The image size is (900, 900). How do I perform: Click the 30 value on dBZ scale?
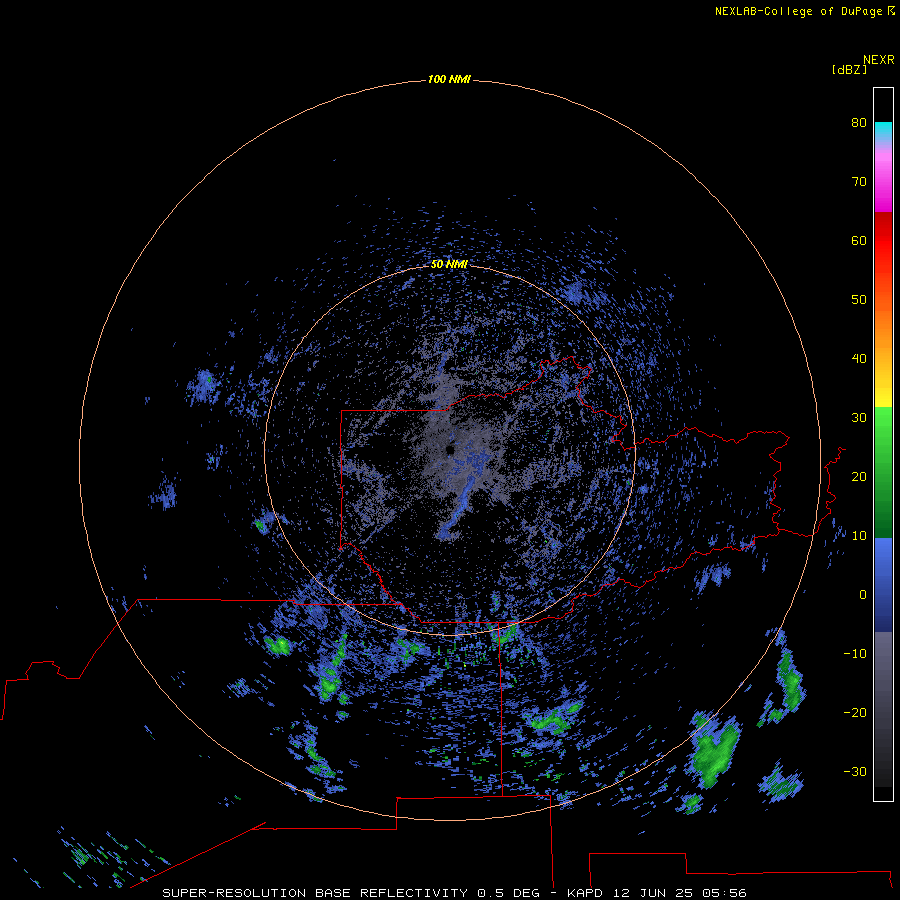(859, 417)
